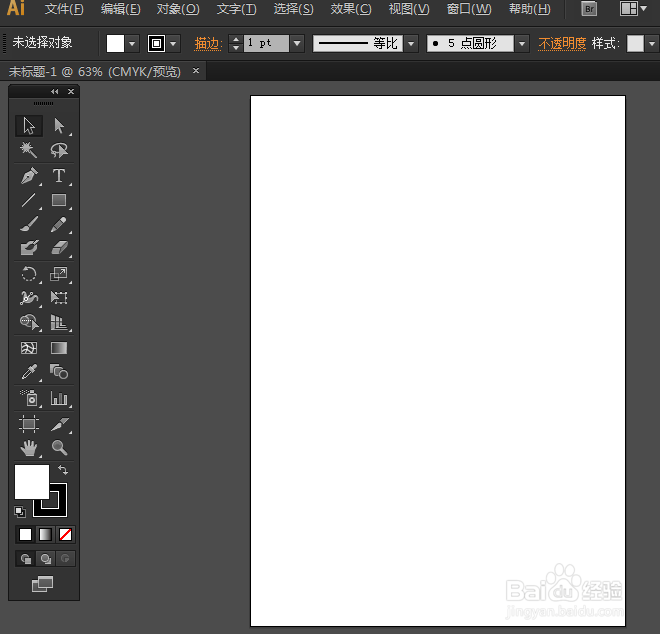The image size is (660, 634).
Task: Open the fill color dropdown arrow
Action: tap(132, 43)
